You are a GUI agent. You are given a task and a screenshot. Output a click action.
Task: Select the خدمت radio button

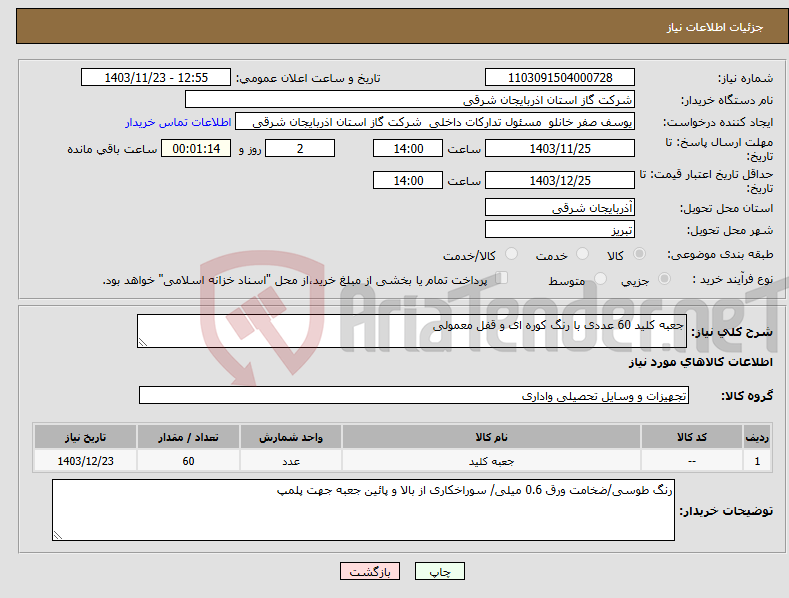[582, 254]
